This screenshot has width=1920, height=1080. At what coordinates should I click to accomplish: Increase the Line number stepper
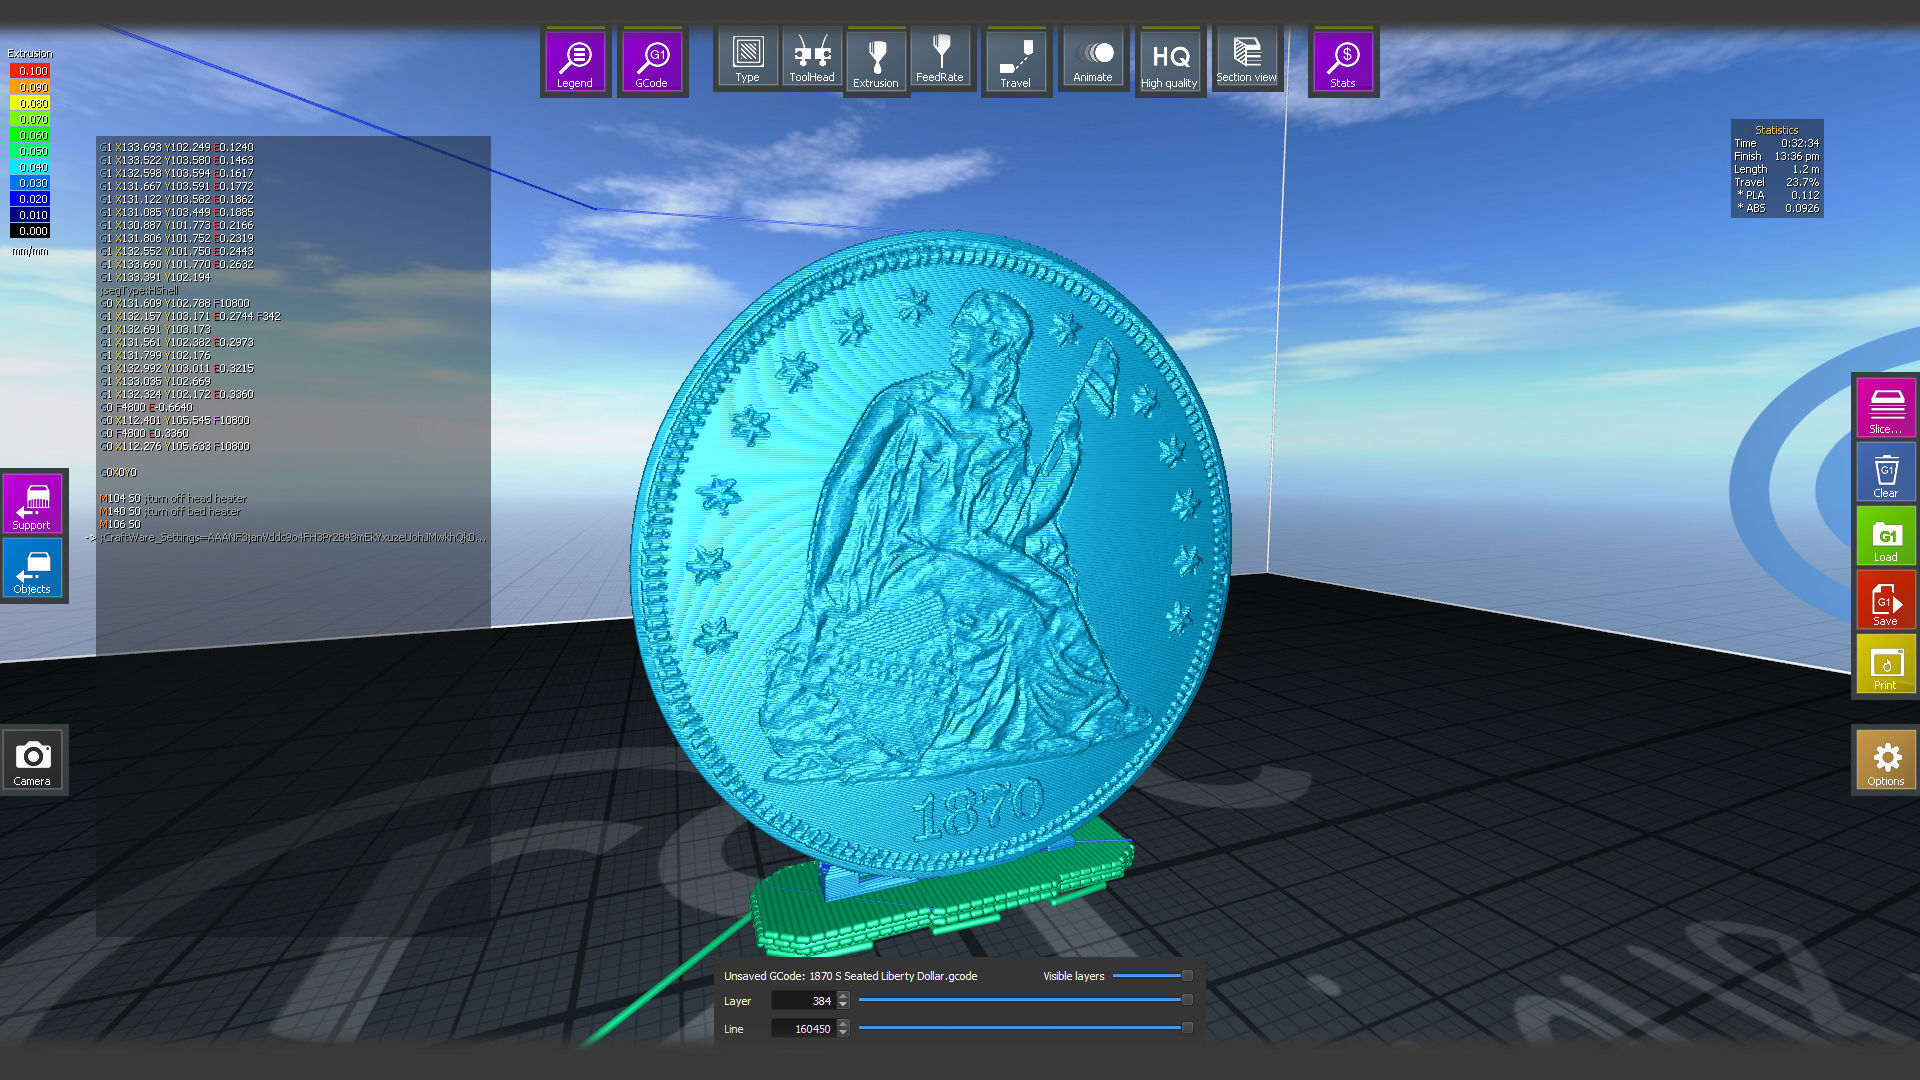tap(843, 1024)
